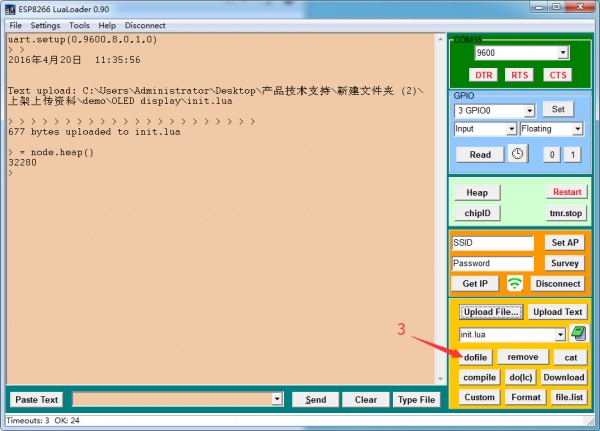Viewport: 600px width, 431px height.
Task: Click the GPIO Set button
Action: [558, 109]
